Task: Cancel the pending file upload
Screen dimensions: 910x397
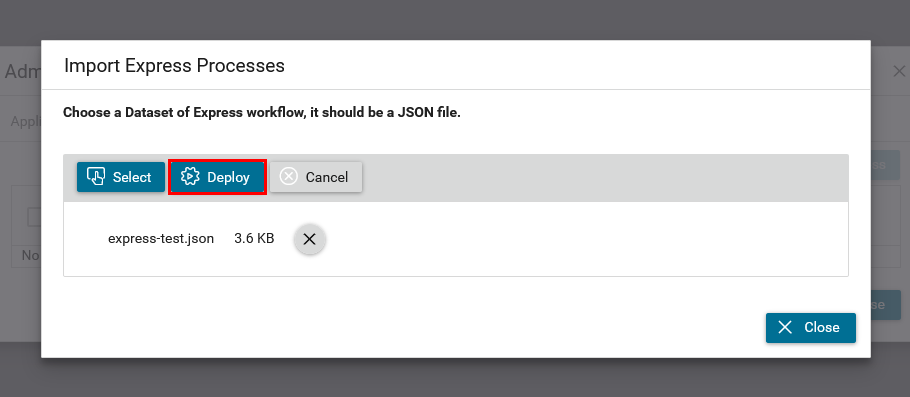Action: [x=316, y=177]
